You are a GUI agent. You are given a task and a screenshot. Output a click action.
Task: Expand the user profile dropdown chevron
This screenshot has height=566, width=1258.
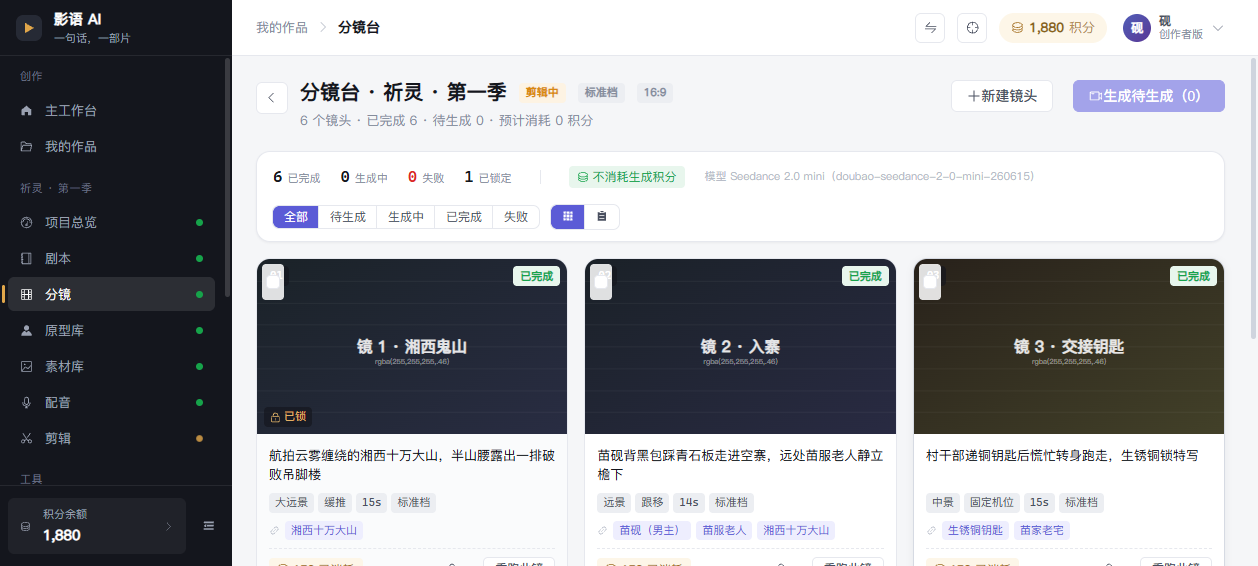pos(1217,28)
